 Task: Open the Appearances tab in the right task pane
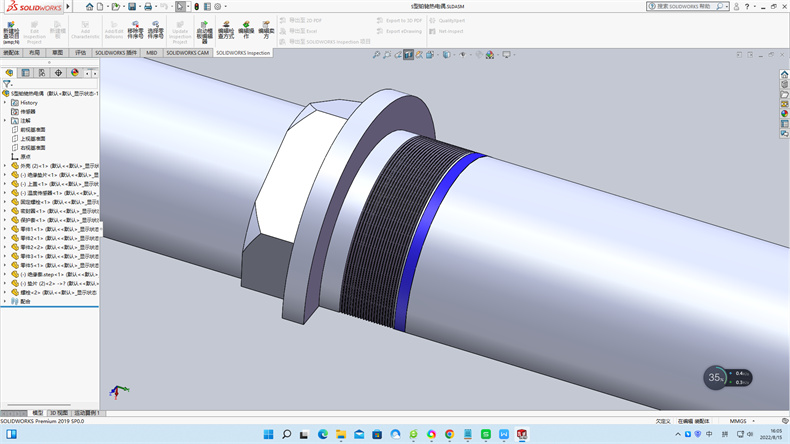pyautogui.click(x=784, y=113)
